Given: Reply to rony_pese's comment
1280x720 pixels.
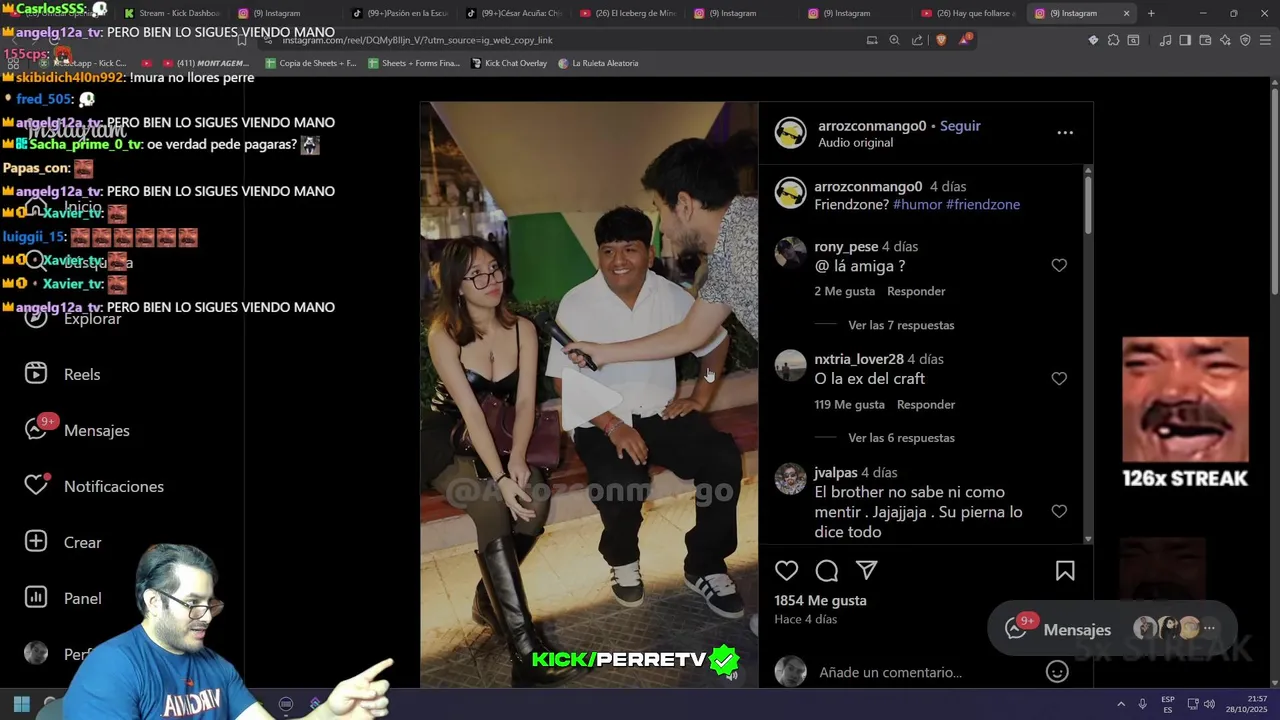Looking at the screenshot, I should (916, 291).
